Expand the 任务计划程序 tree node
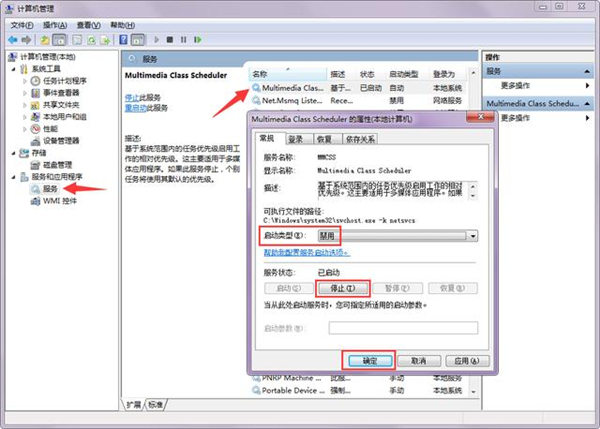600x429 pixels. click(x=25, y=81)
